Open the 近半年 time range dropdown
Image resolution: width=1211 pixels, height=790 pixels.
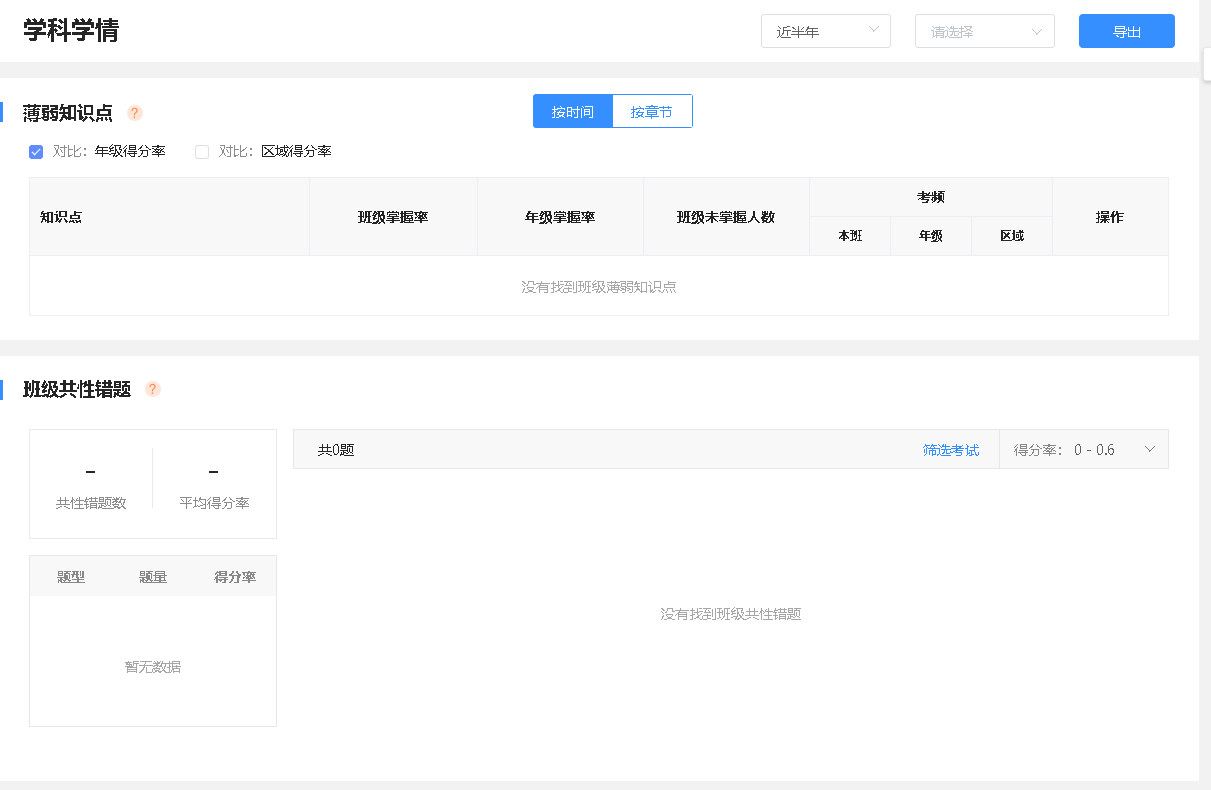pos(825,31)
